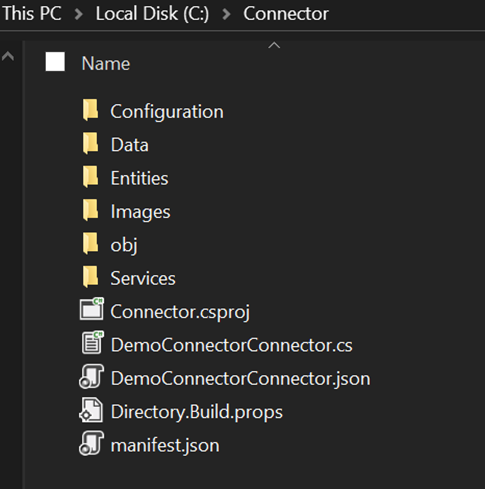Select the manifest.json file name
This screenshot has height=489, width=485.
(x=165, y=445)
